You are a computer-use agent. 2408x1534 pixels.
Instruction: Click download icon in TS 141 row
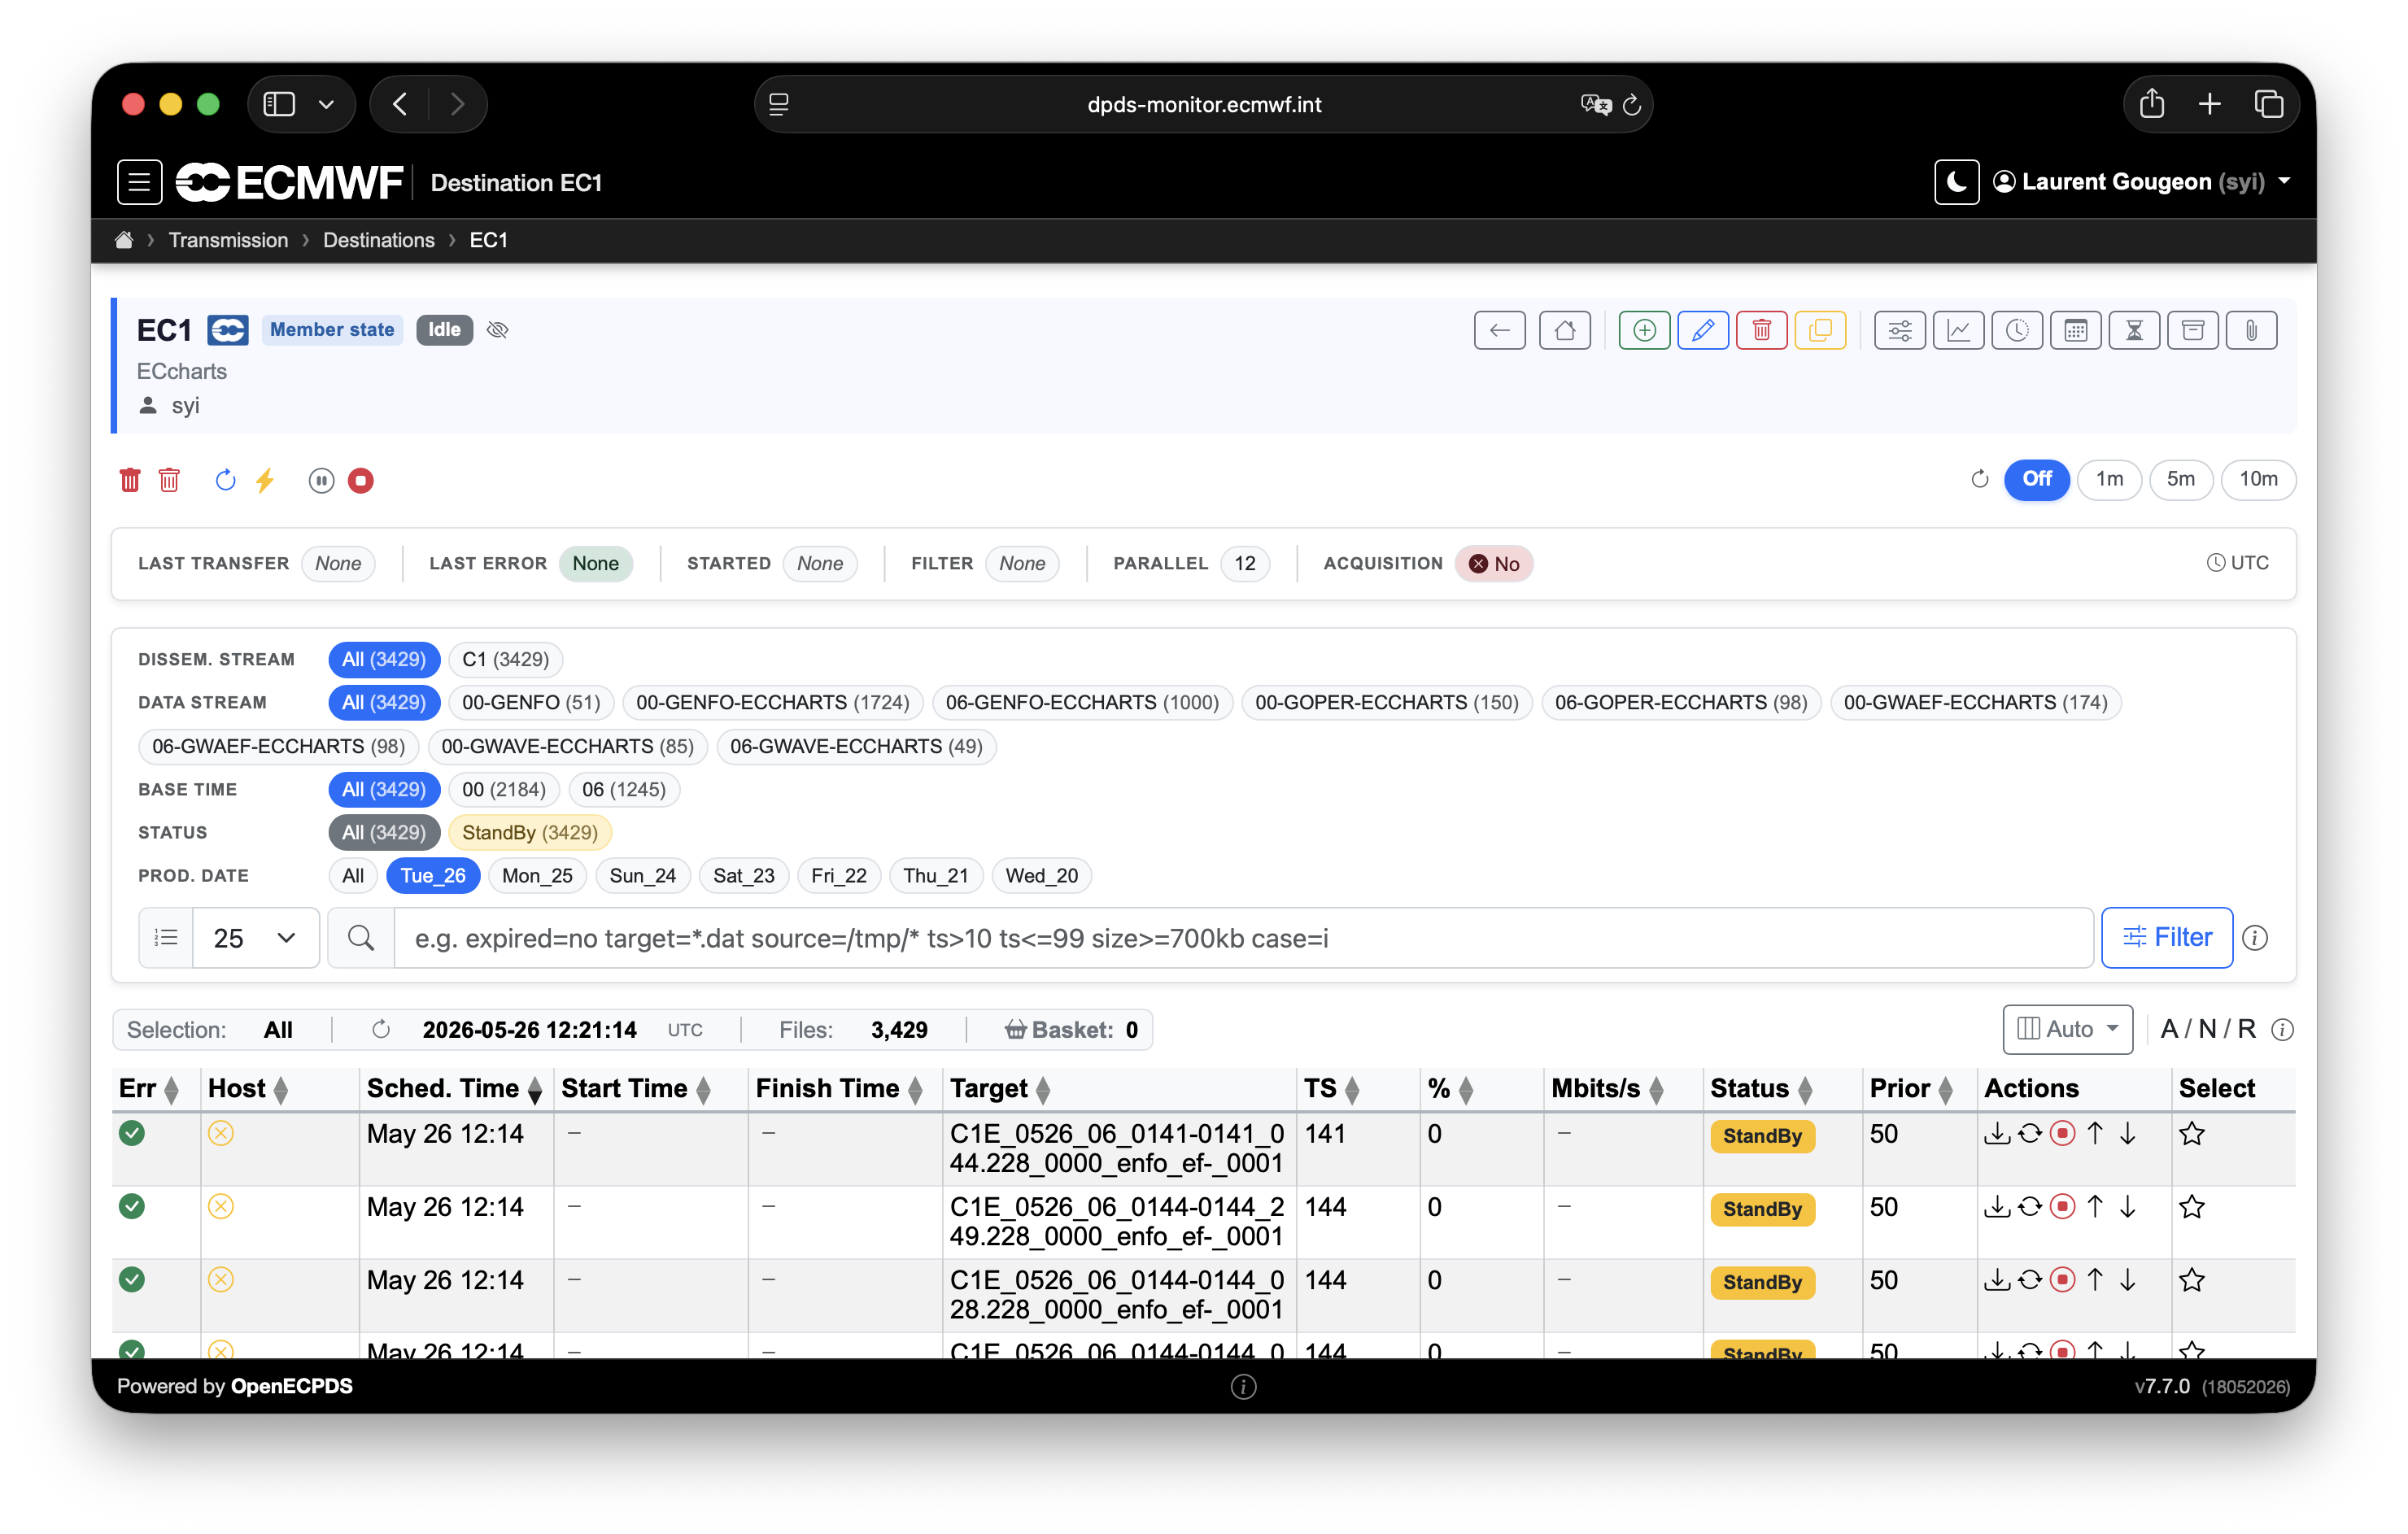click(x=1996, y=1133)
